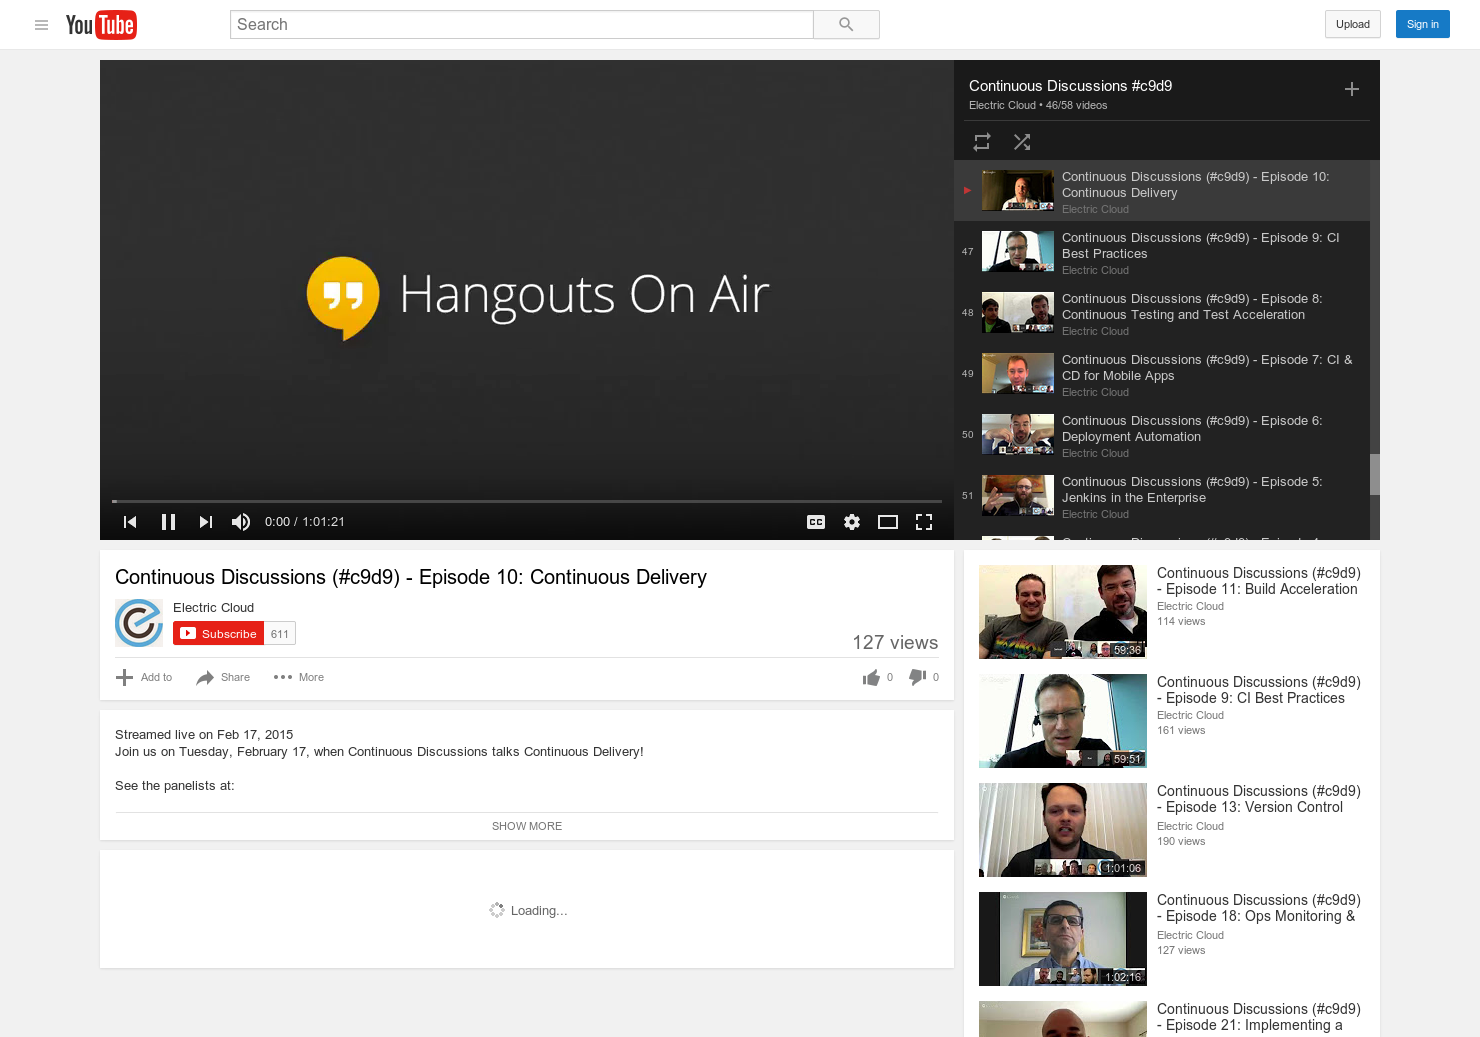Open suggested Episode 18 Ops Monitoring thumbnail

(1063, 939)
